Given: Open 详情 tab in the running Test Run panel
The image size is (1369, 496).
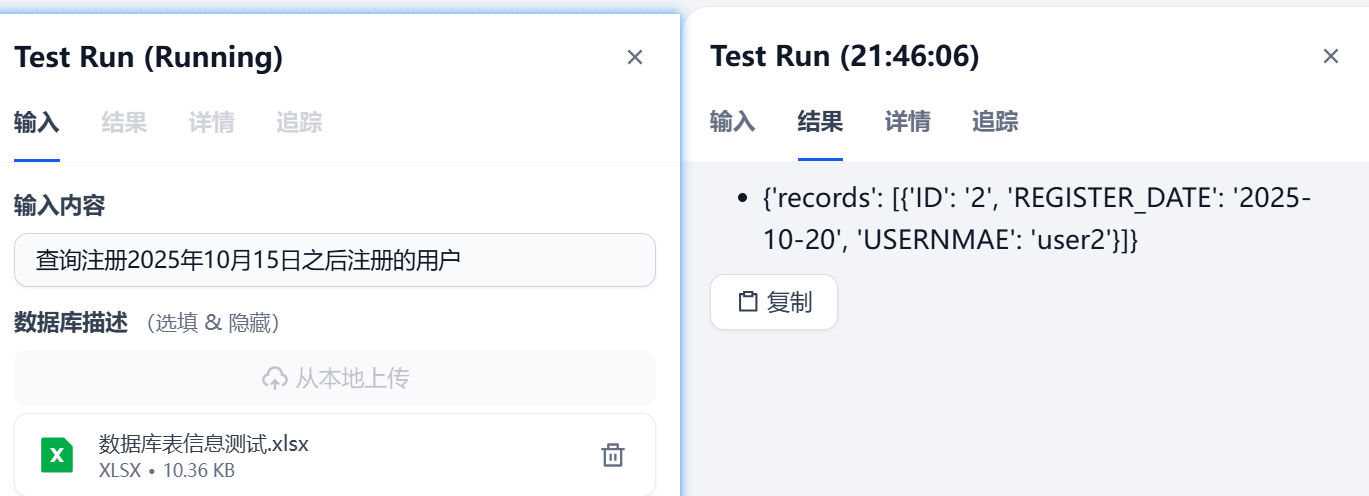Looking at the screenshot, I should click(211, 123).
